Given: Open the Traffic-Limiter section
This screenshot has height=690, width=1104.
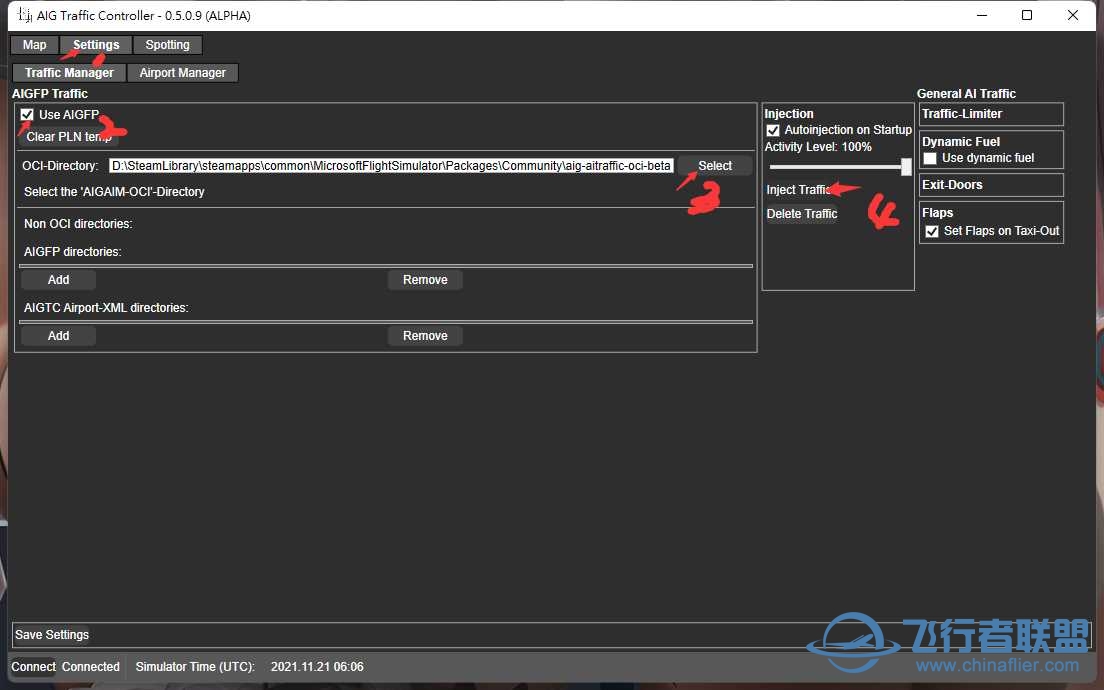Looking at the screenshot, I should (x=991, y=114).
